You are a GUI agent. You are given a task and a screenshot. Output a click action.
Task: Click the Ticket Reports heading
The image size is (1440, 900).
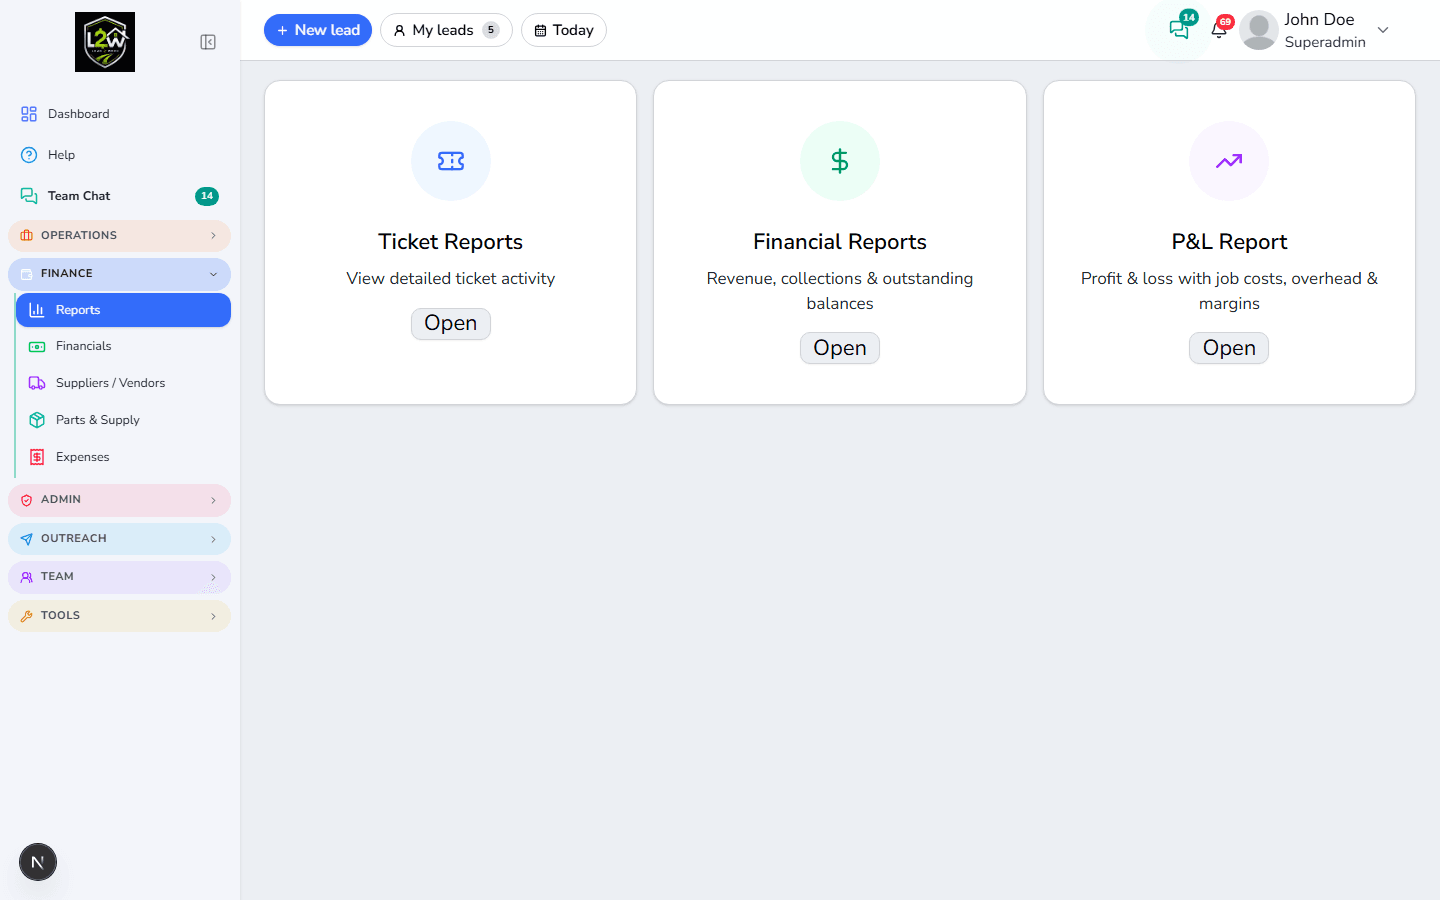(451, 242)
